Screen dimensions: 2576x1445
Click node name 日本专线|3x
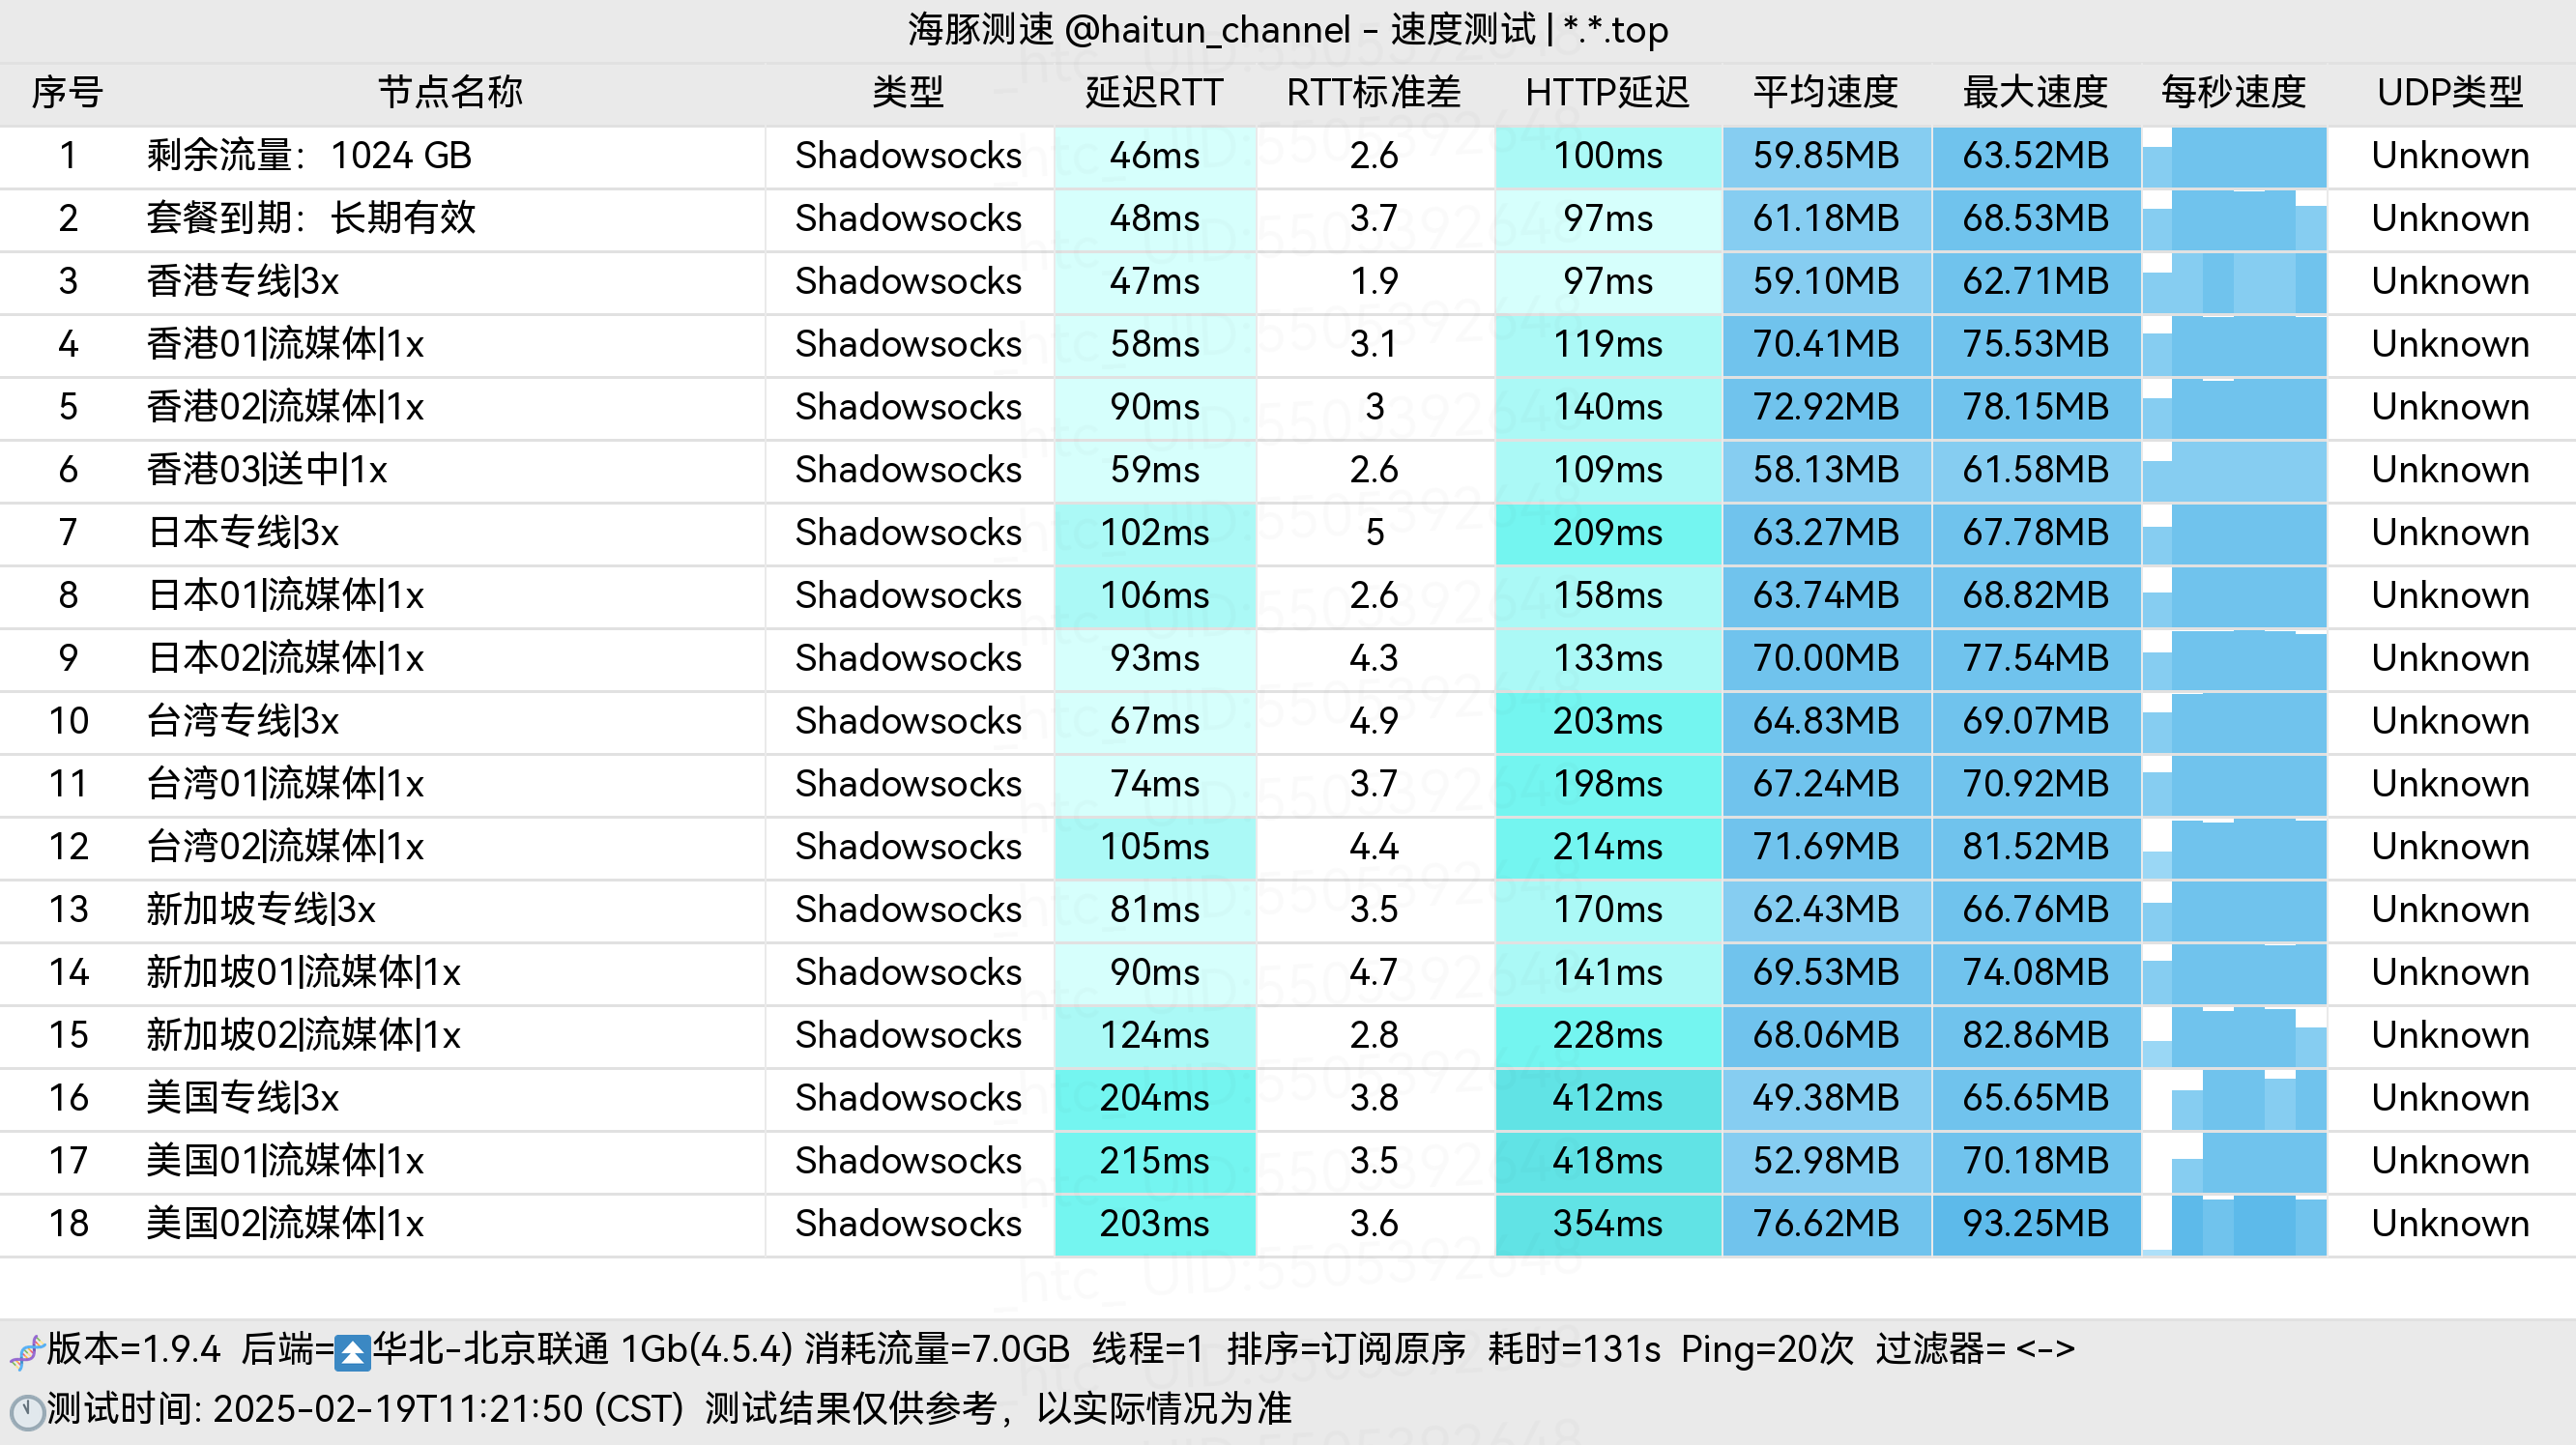[243, 532]
